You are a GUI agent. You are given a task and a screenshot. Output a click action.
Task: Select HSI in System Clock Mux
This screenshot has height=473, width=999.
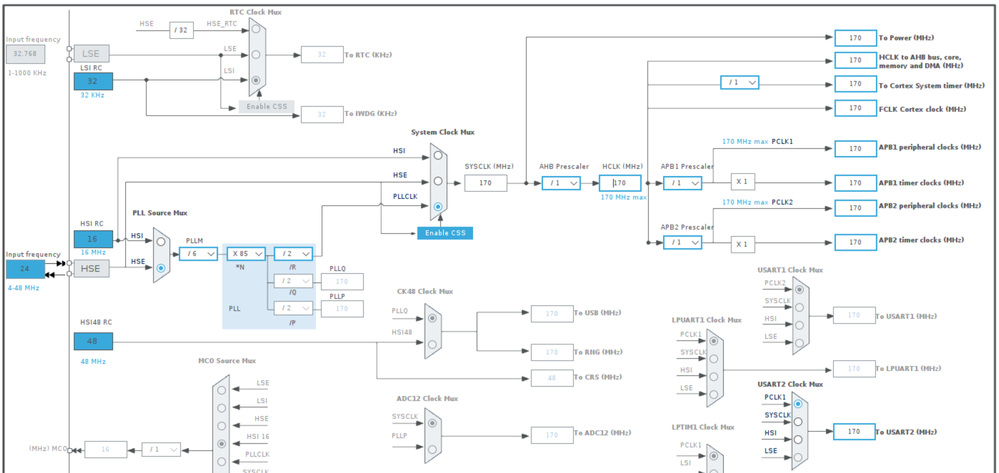(x=438, y=155)
